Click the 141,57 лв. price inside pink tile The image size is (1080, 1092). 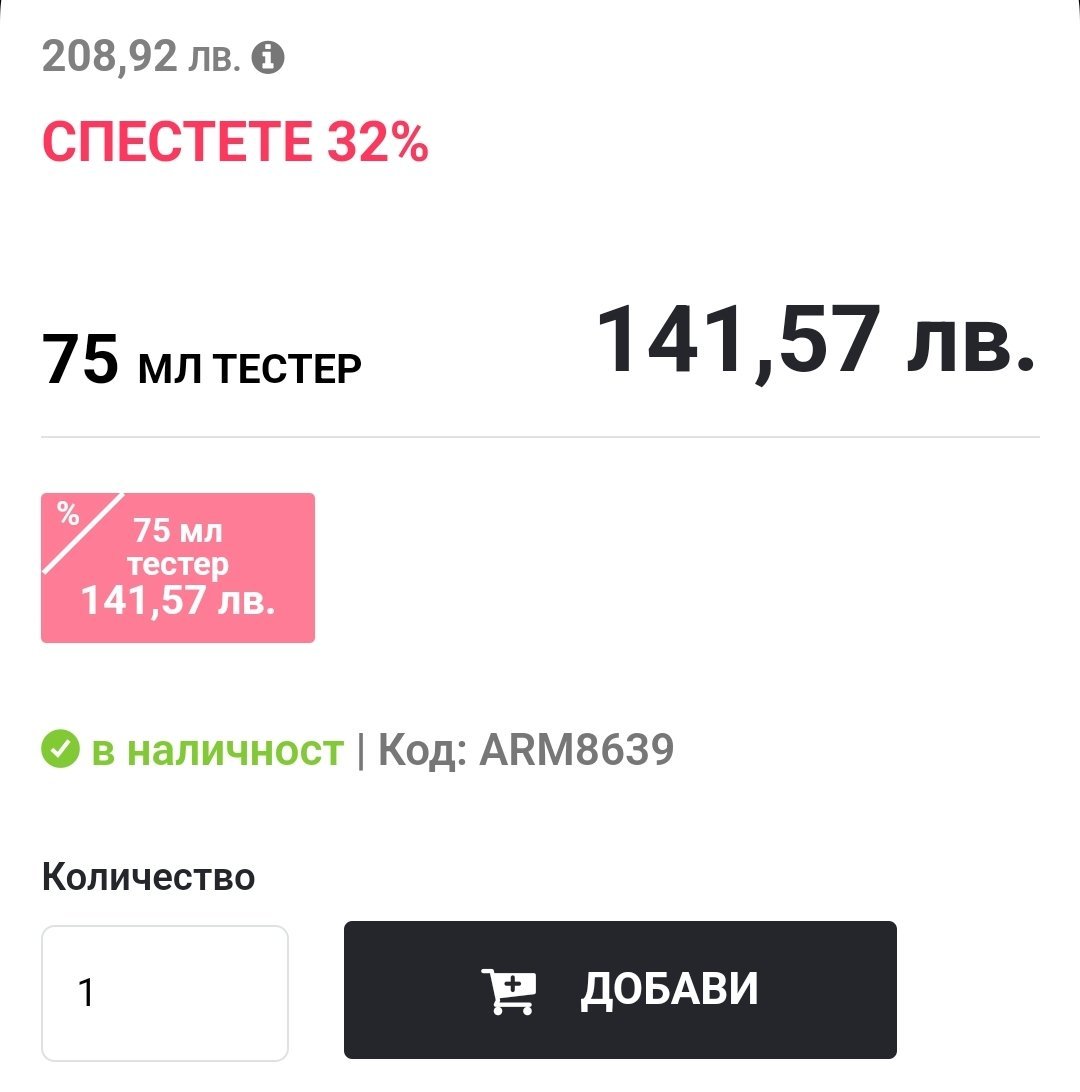coord(178,601)
